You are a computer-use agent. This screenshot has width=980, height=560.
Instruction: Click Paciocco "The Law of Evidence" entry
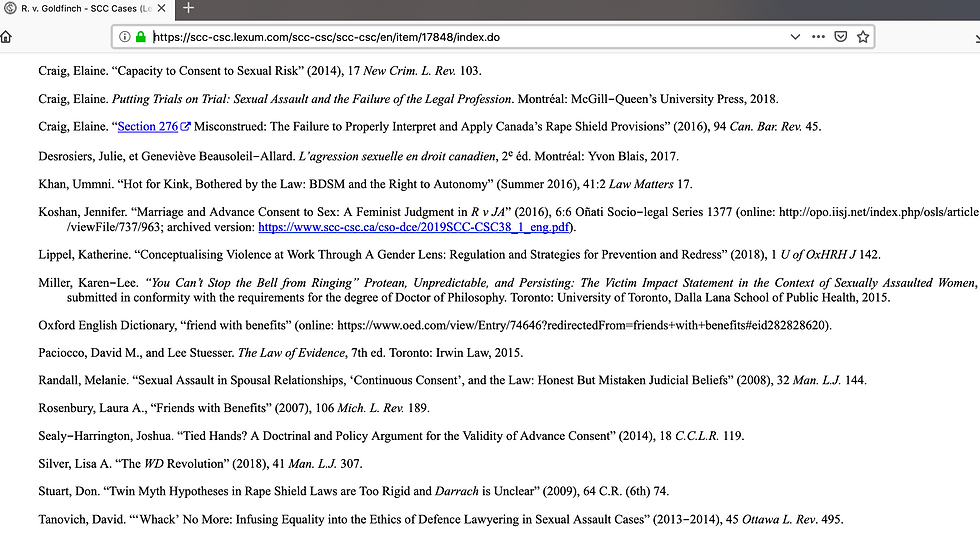point(281,352)
